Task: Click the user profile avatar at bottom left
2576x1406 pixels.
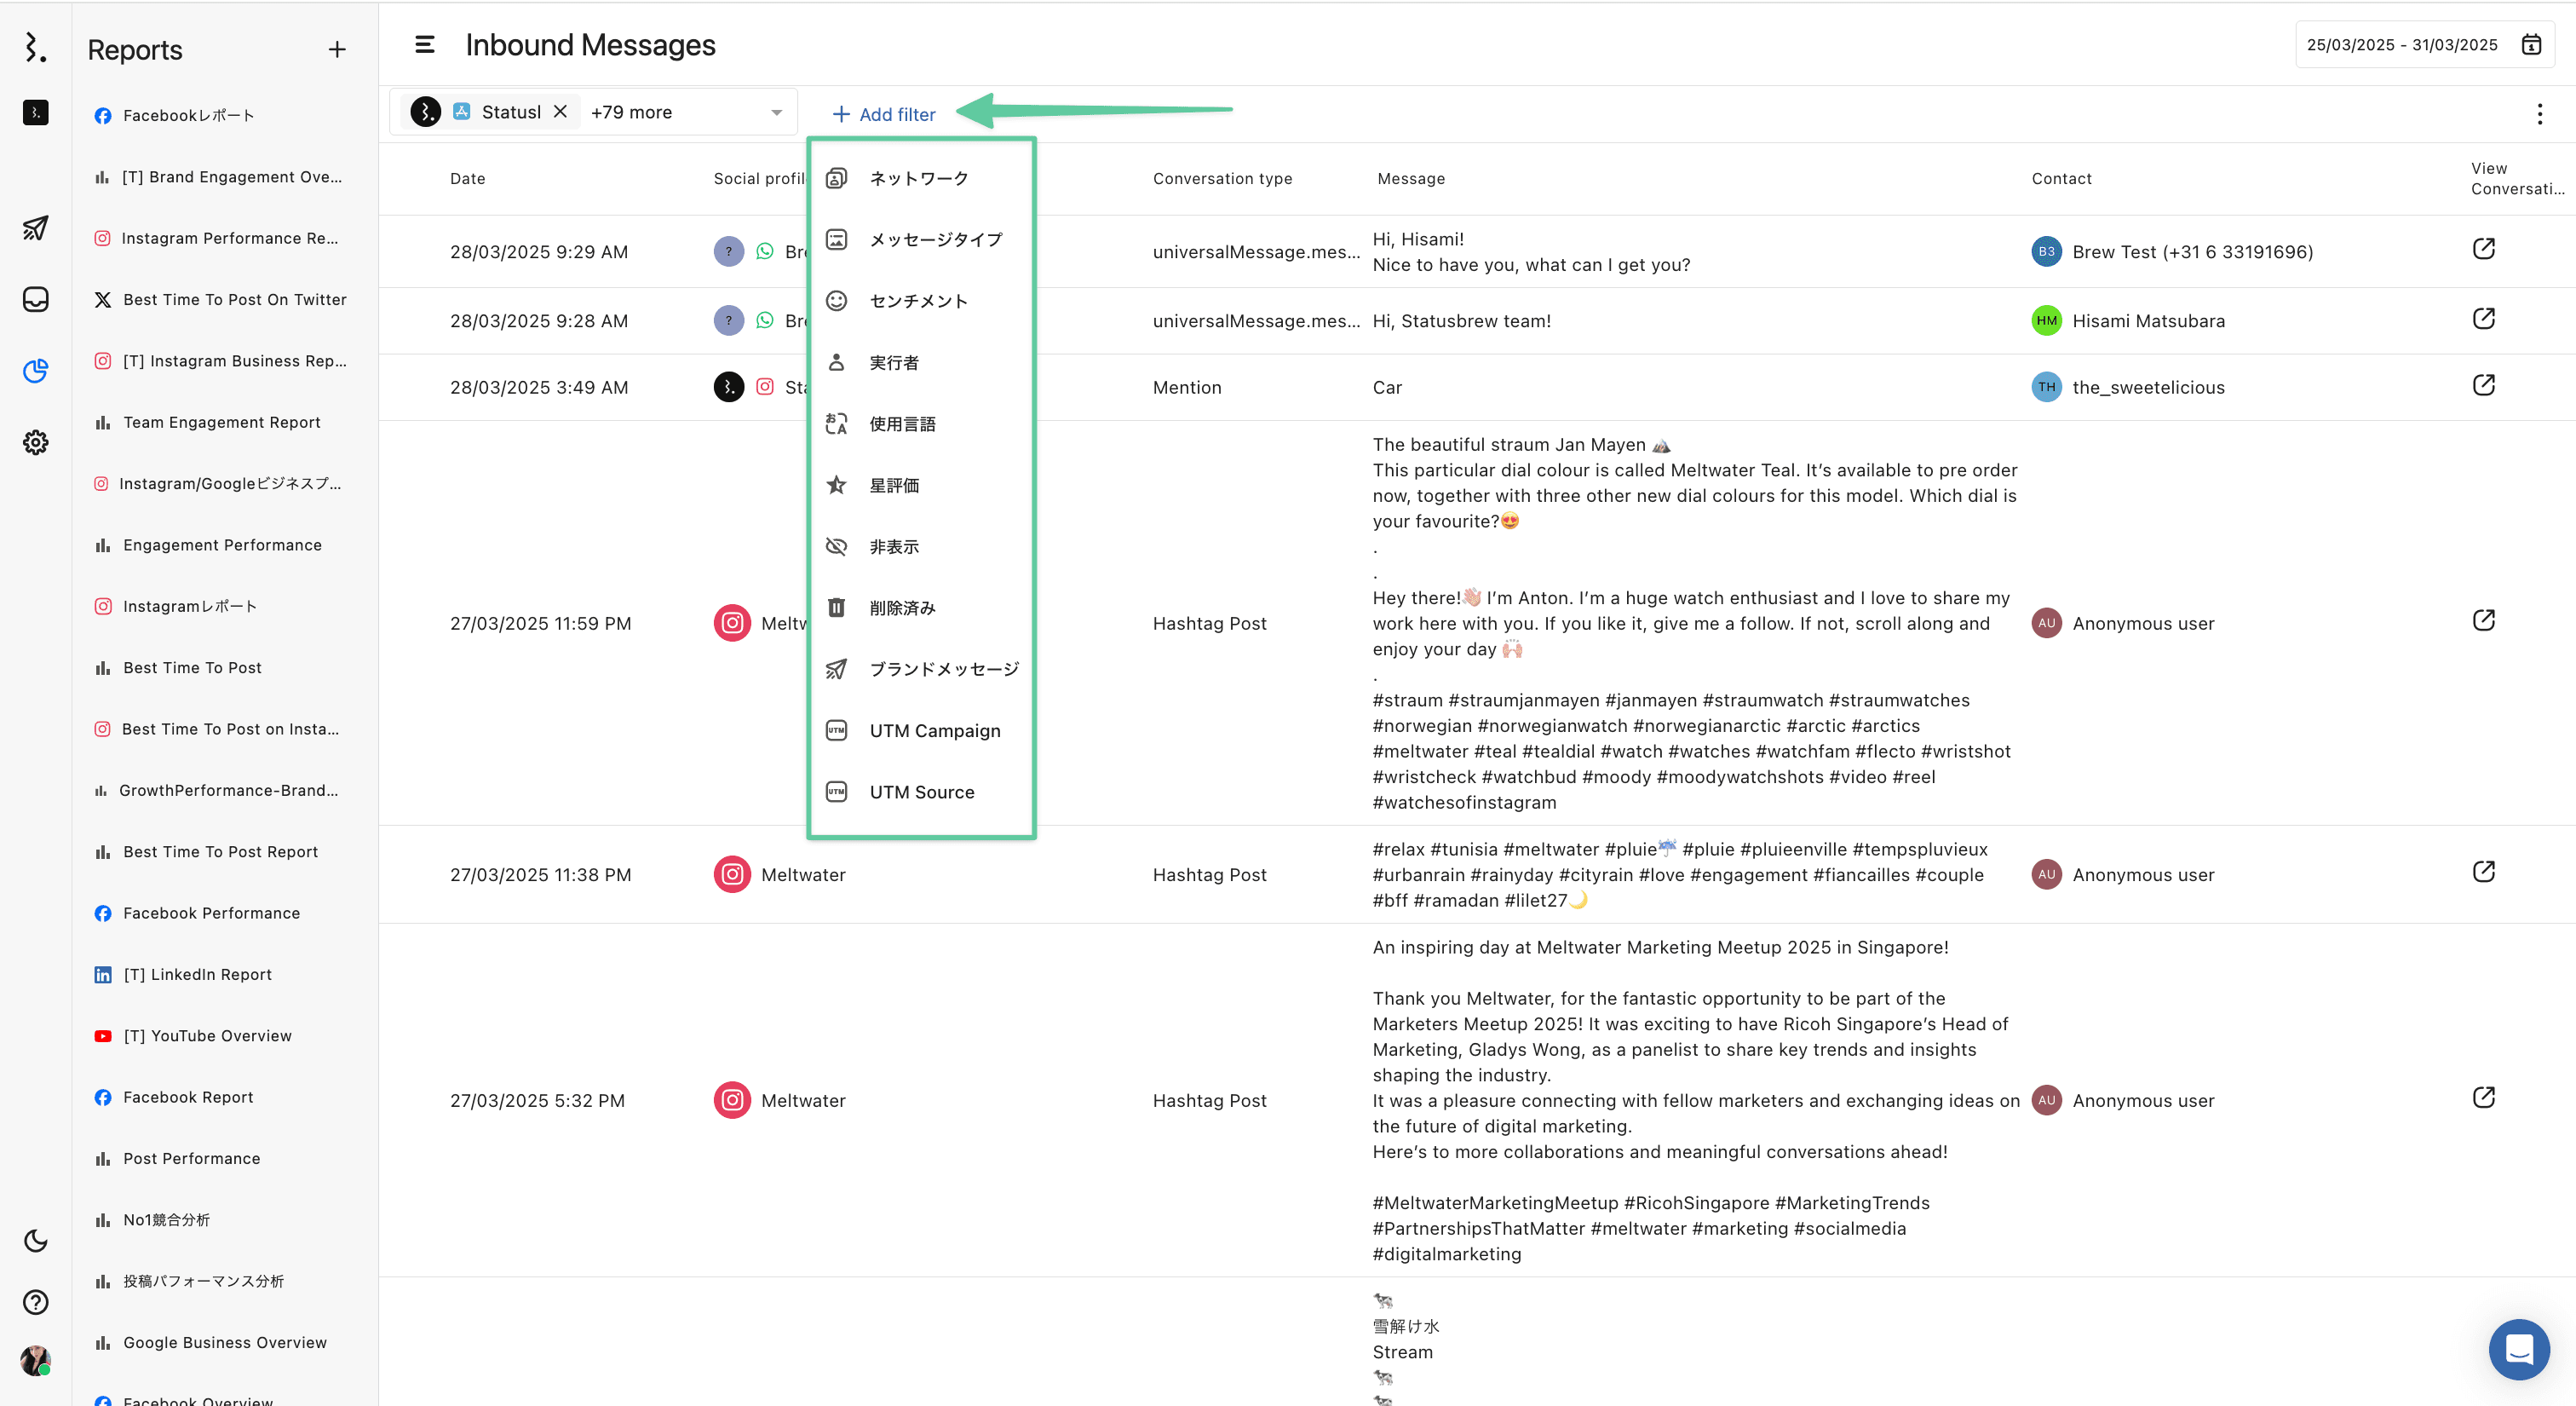Action: pos(35,1360)
